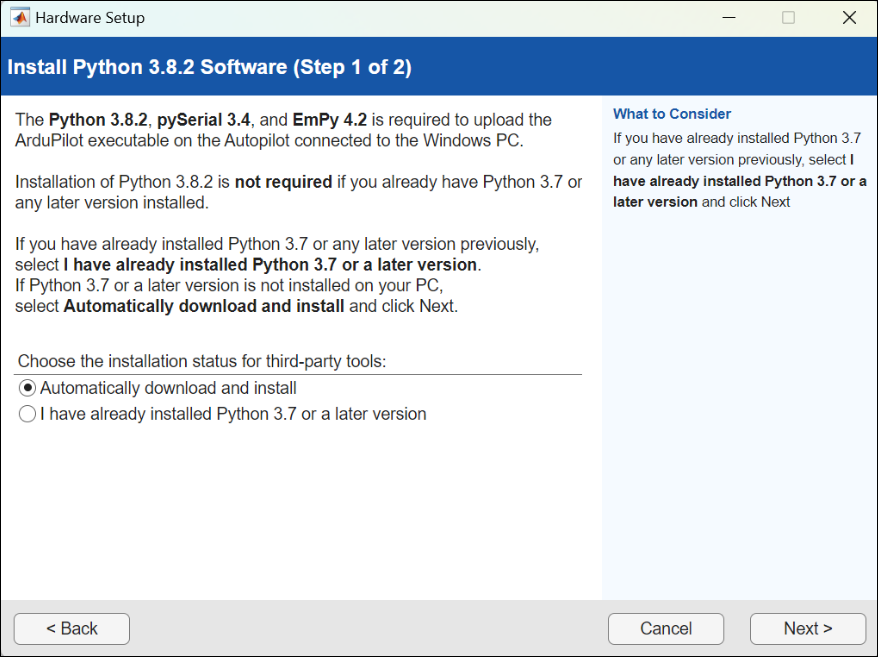Click the bold Automatically download and install paragraph text
Viewport: 878px width, 657px height.
[x=204, y=306]
